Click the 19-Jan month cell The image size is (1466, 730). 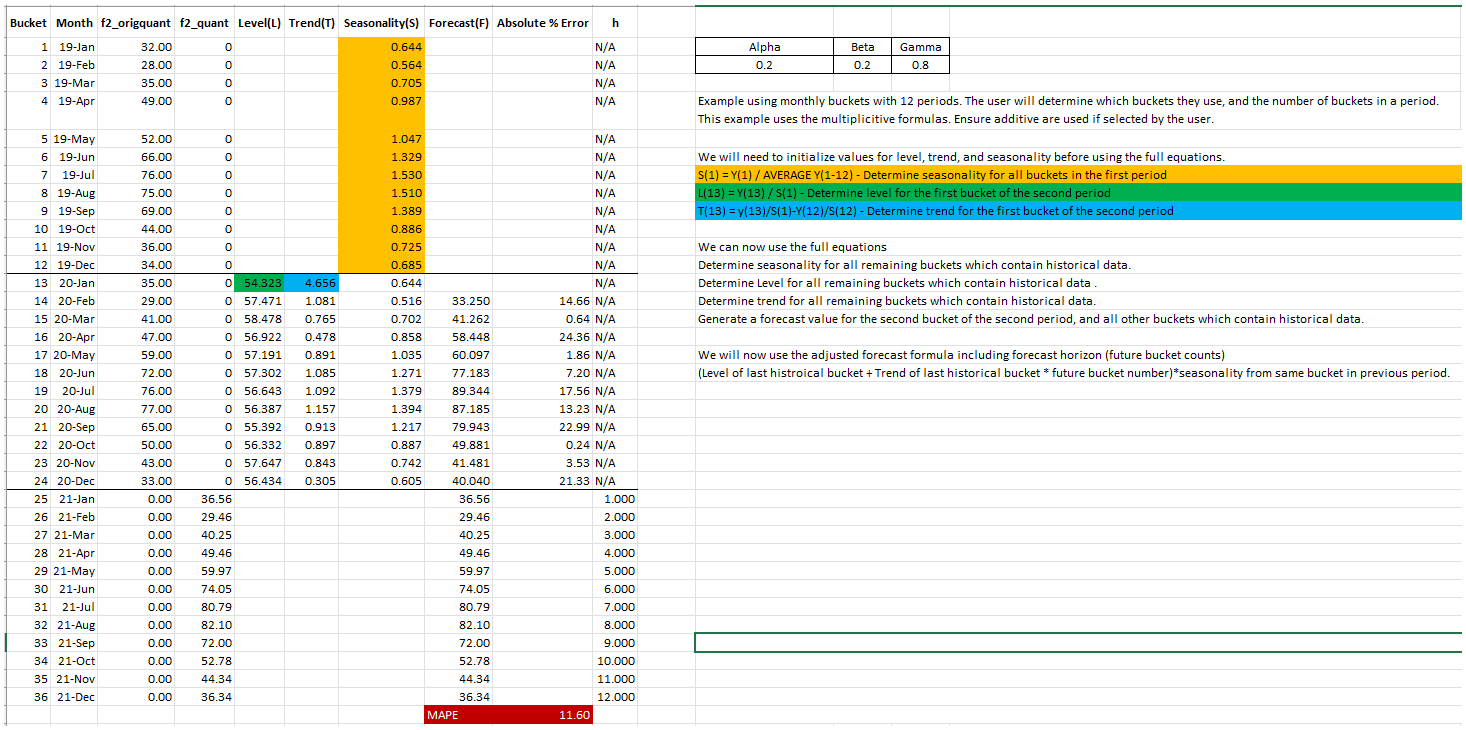pyautogui.click(x=75, y=47)
